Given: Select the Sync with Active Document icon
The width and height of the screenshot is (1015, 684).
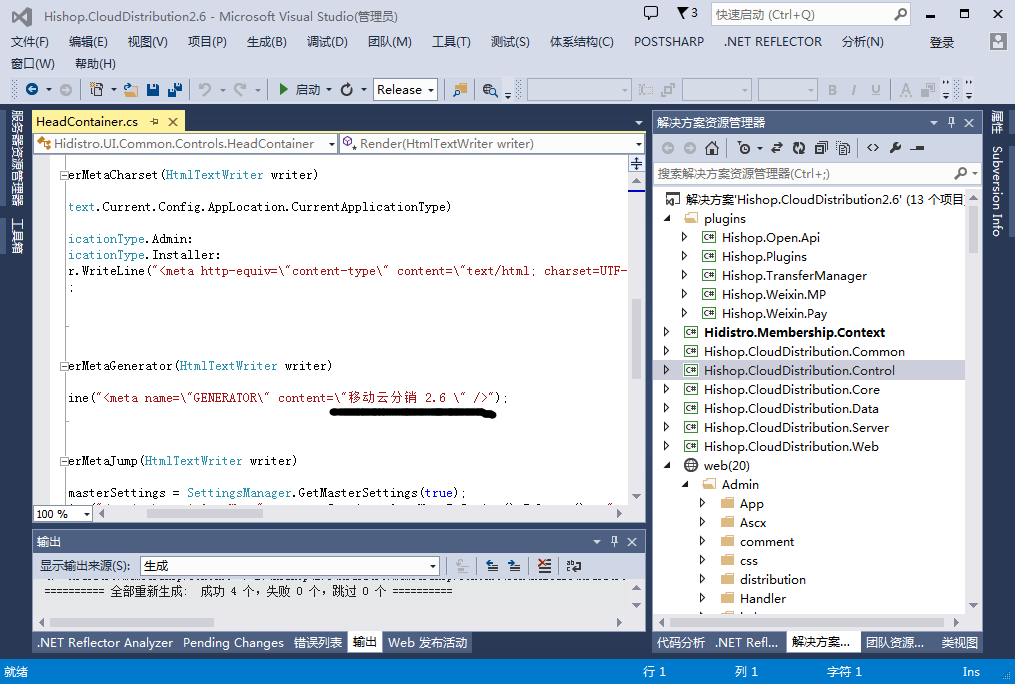Looking at the screenshot, I should click(x=775, y=147).
